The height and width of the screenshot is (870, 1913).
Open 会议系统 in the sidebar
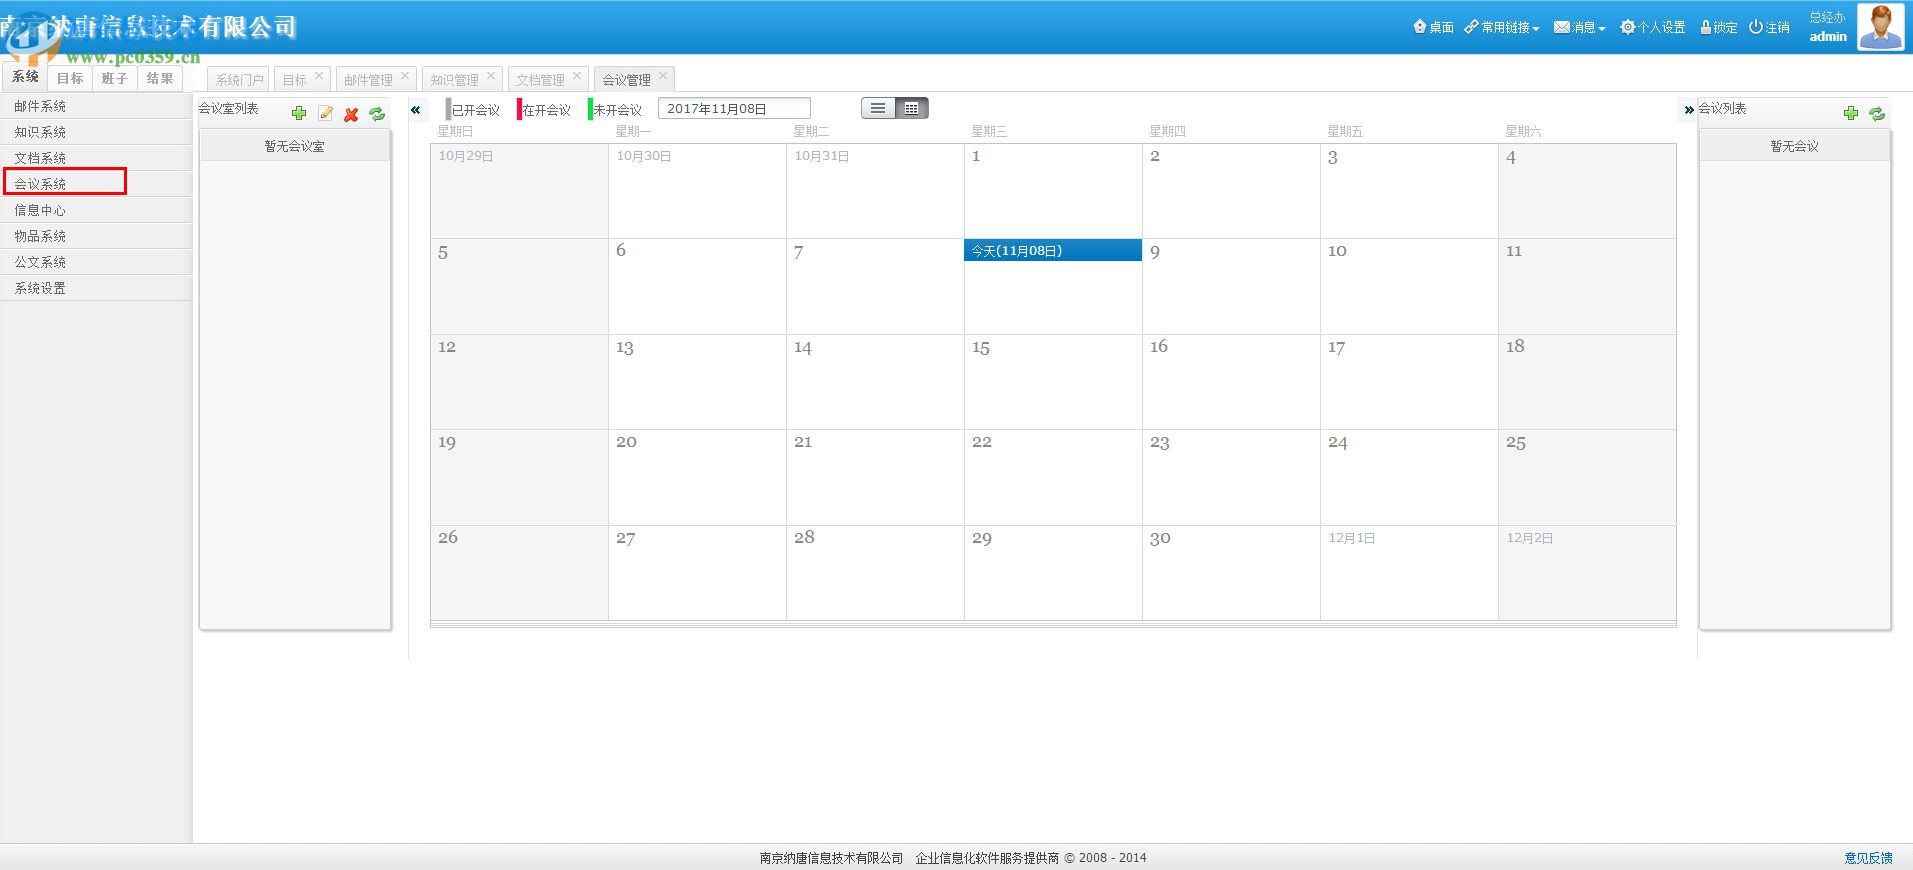(96, 184)
